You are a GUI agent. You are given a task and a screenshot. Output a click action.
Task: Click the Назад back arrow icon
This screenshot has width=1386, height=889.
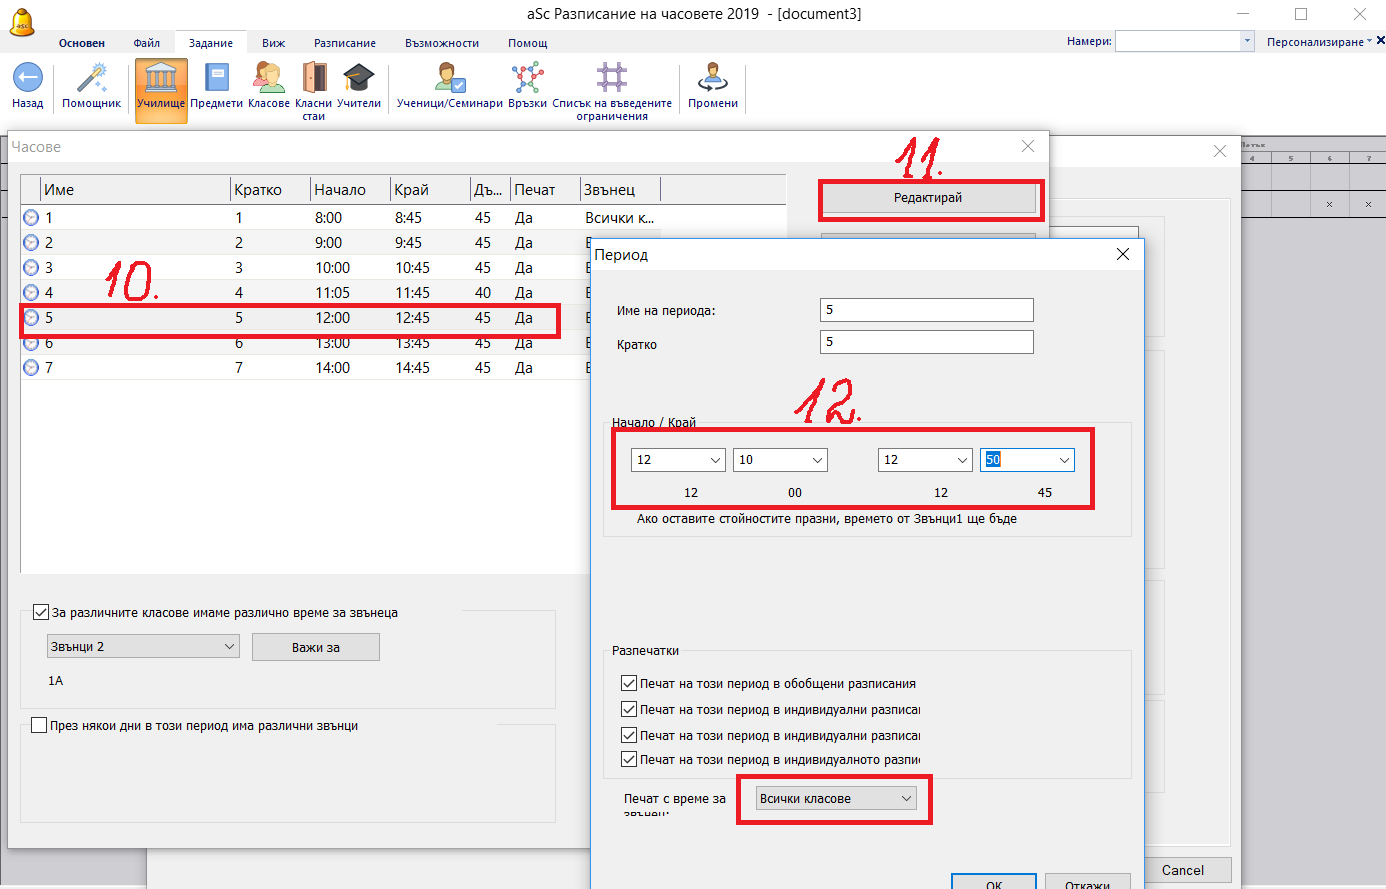pyautogui.click(x=27, y=79)
